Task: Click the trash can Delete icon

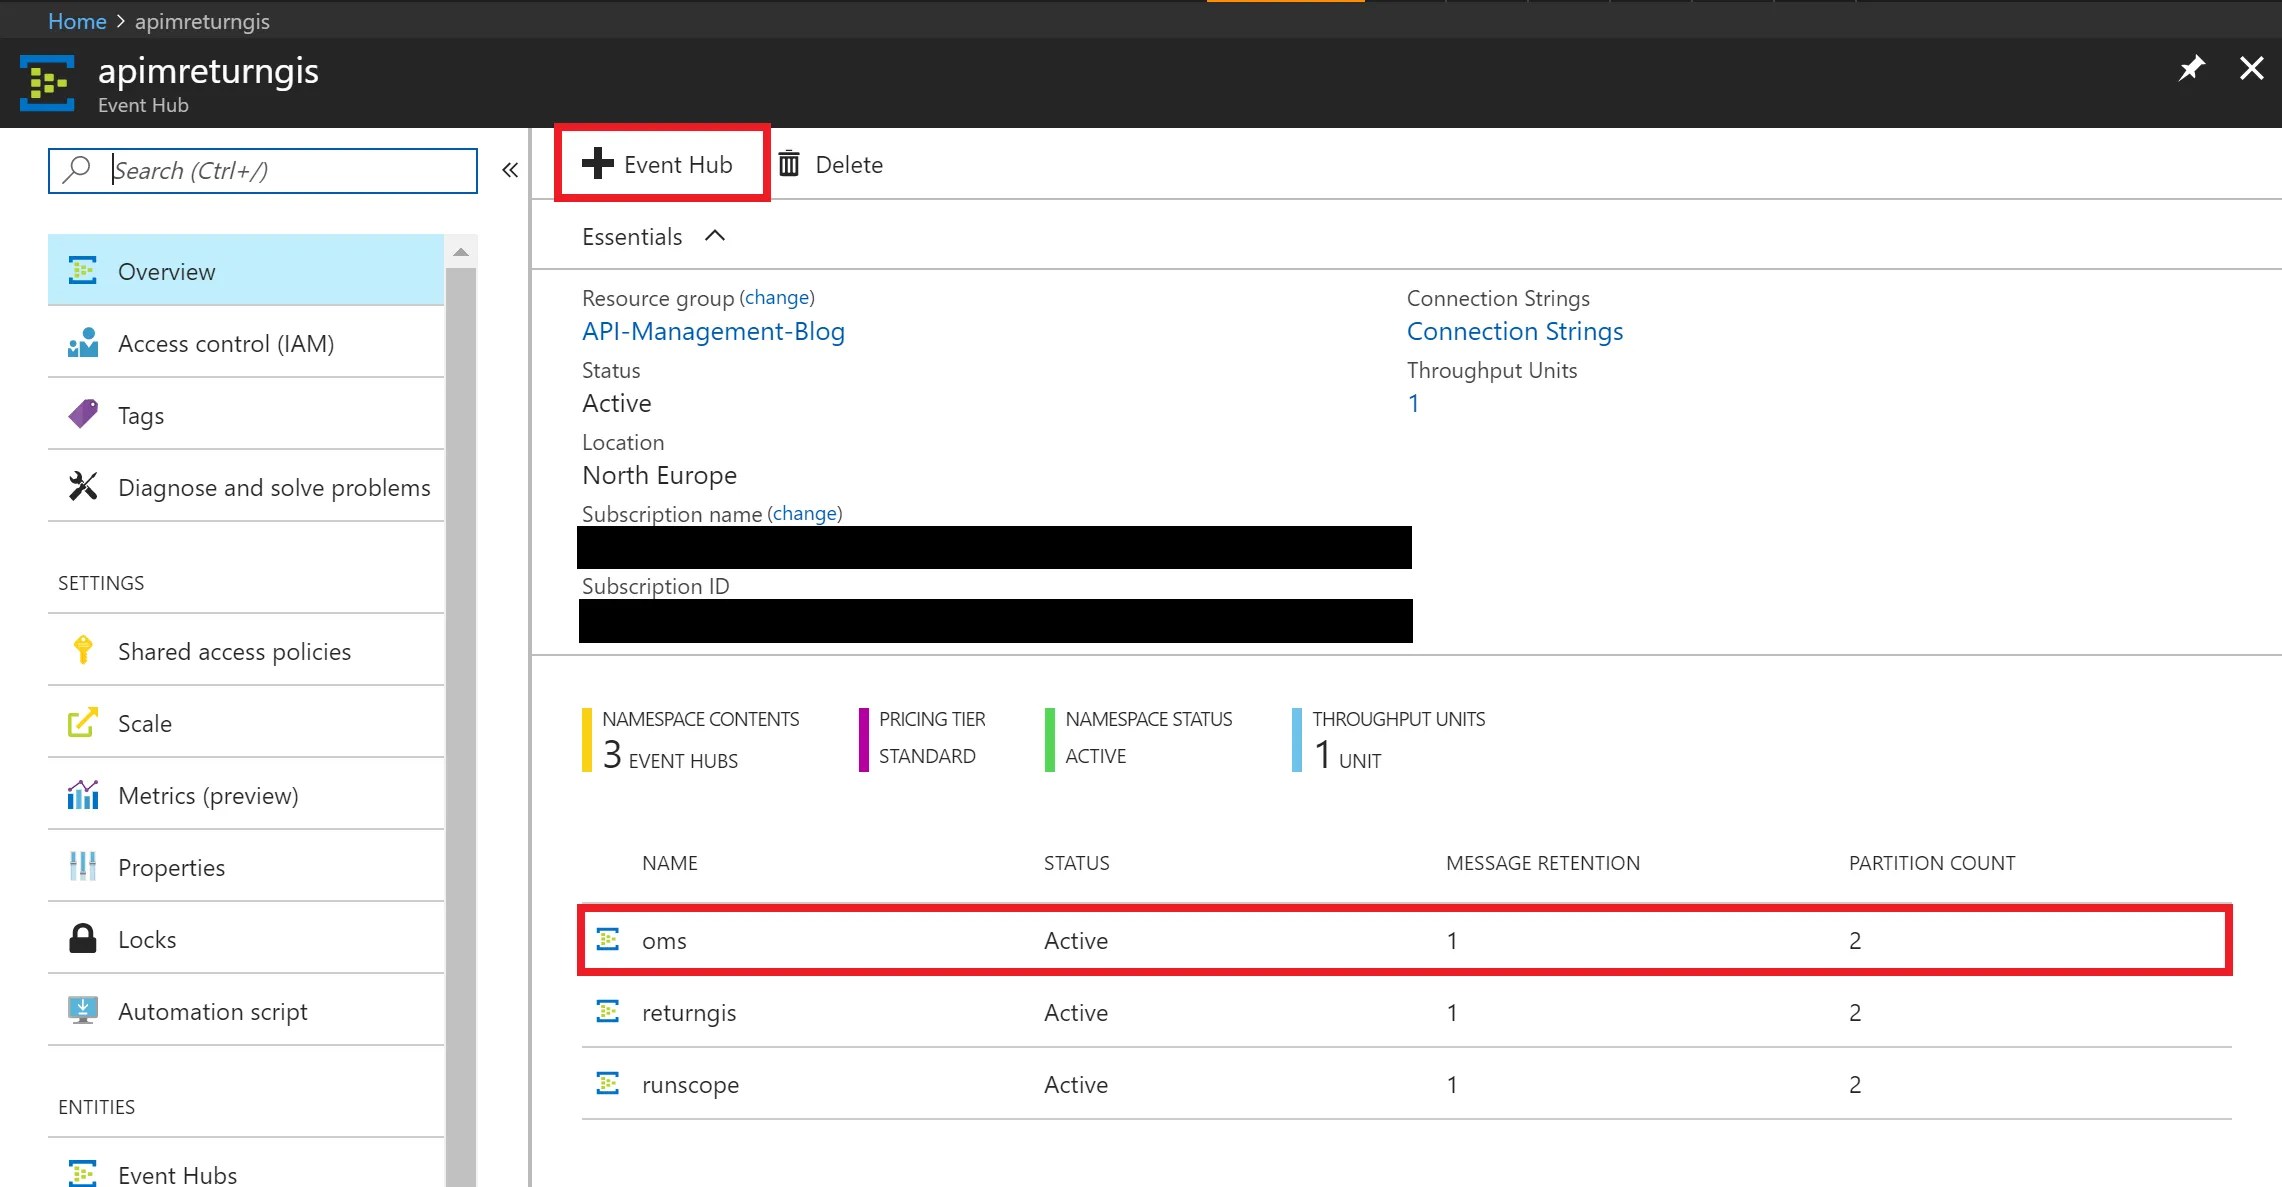Action: coord(789,163)
